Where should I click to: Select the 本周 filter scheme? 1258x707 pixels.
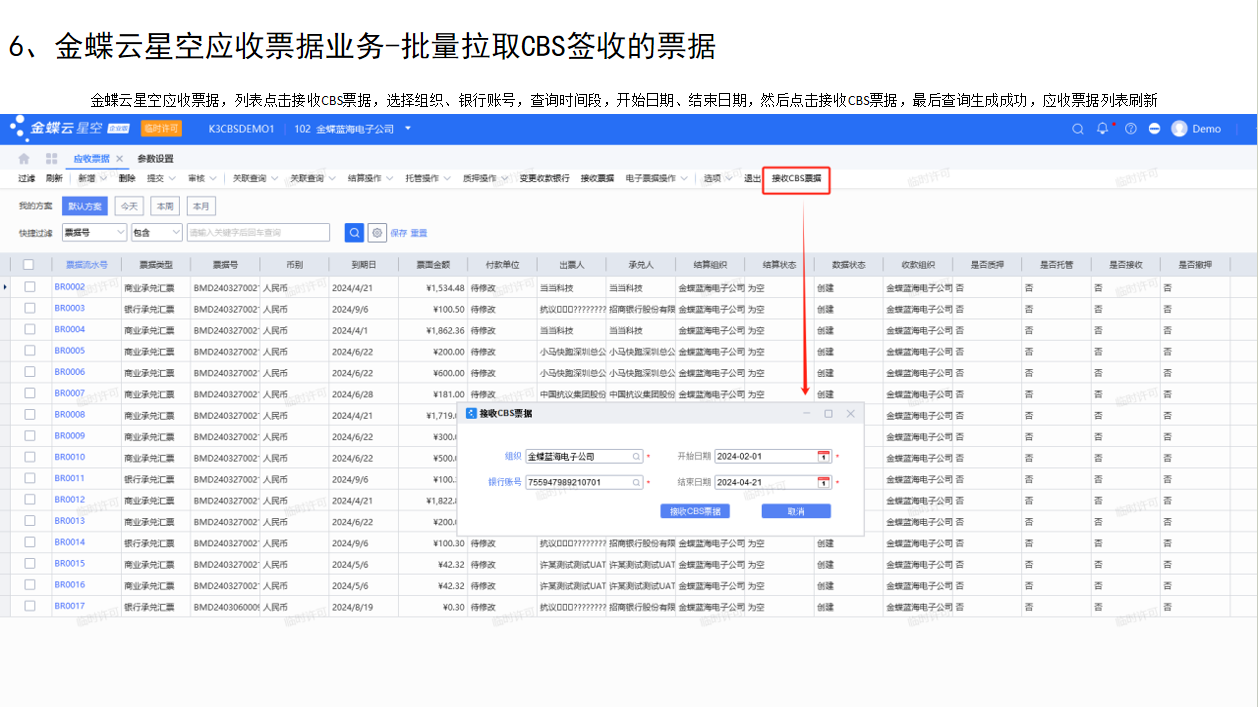[165, 206]
